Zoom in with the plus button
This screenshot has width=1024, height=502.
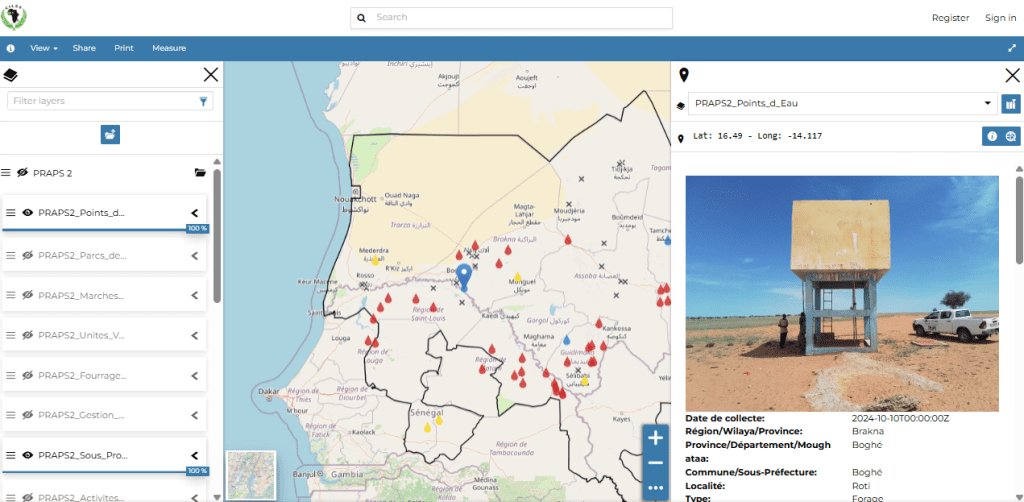coord(655,438)
